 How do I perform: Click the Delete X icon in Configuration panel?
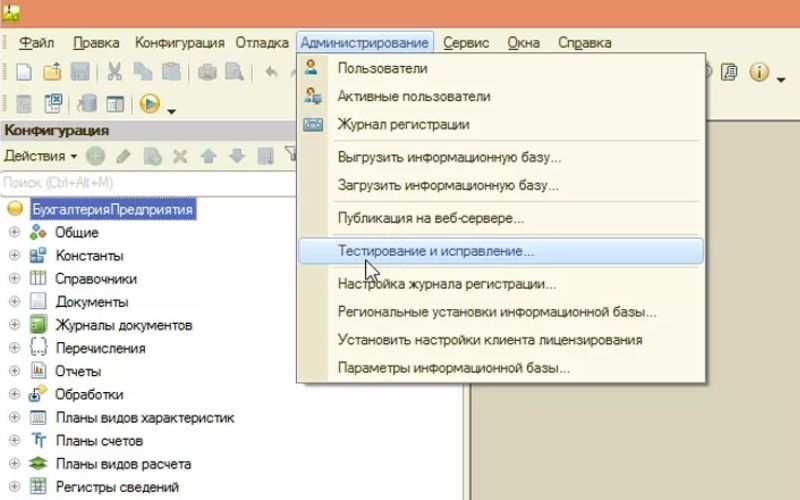(x=180, y=156)
